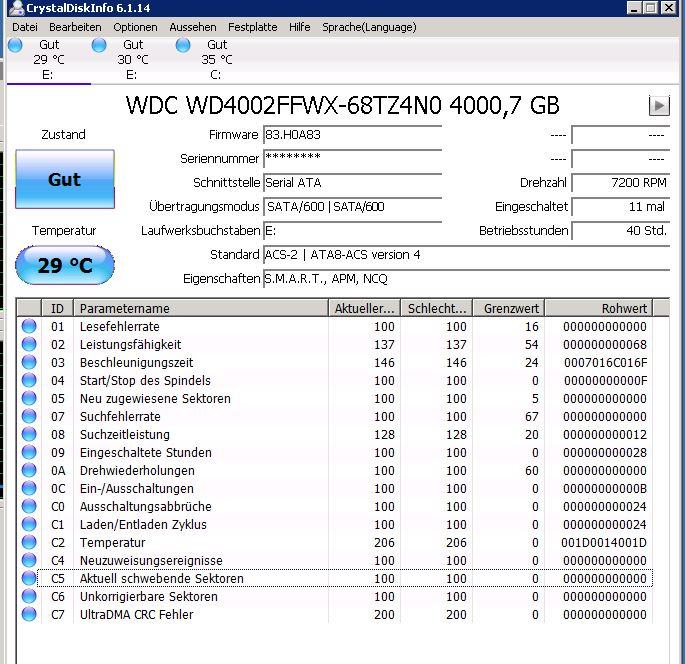The image size is (685, 664).
Task: Click status orb of 01 Lesefehlerrate row
Action: (x=29, y=326)
